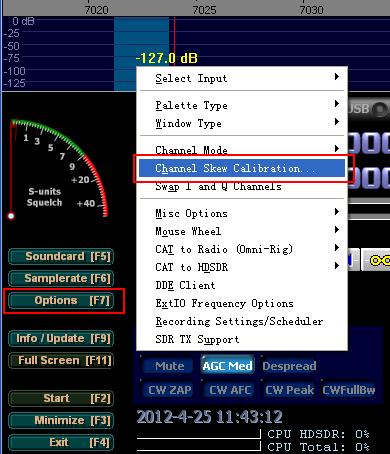Toggle the AGC Med button
This screenshot has width=390, height=454.
pyautogui.click(x=227, y=366)
